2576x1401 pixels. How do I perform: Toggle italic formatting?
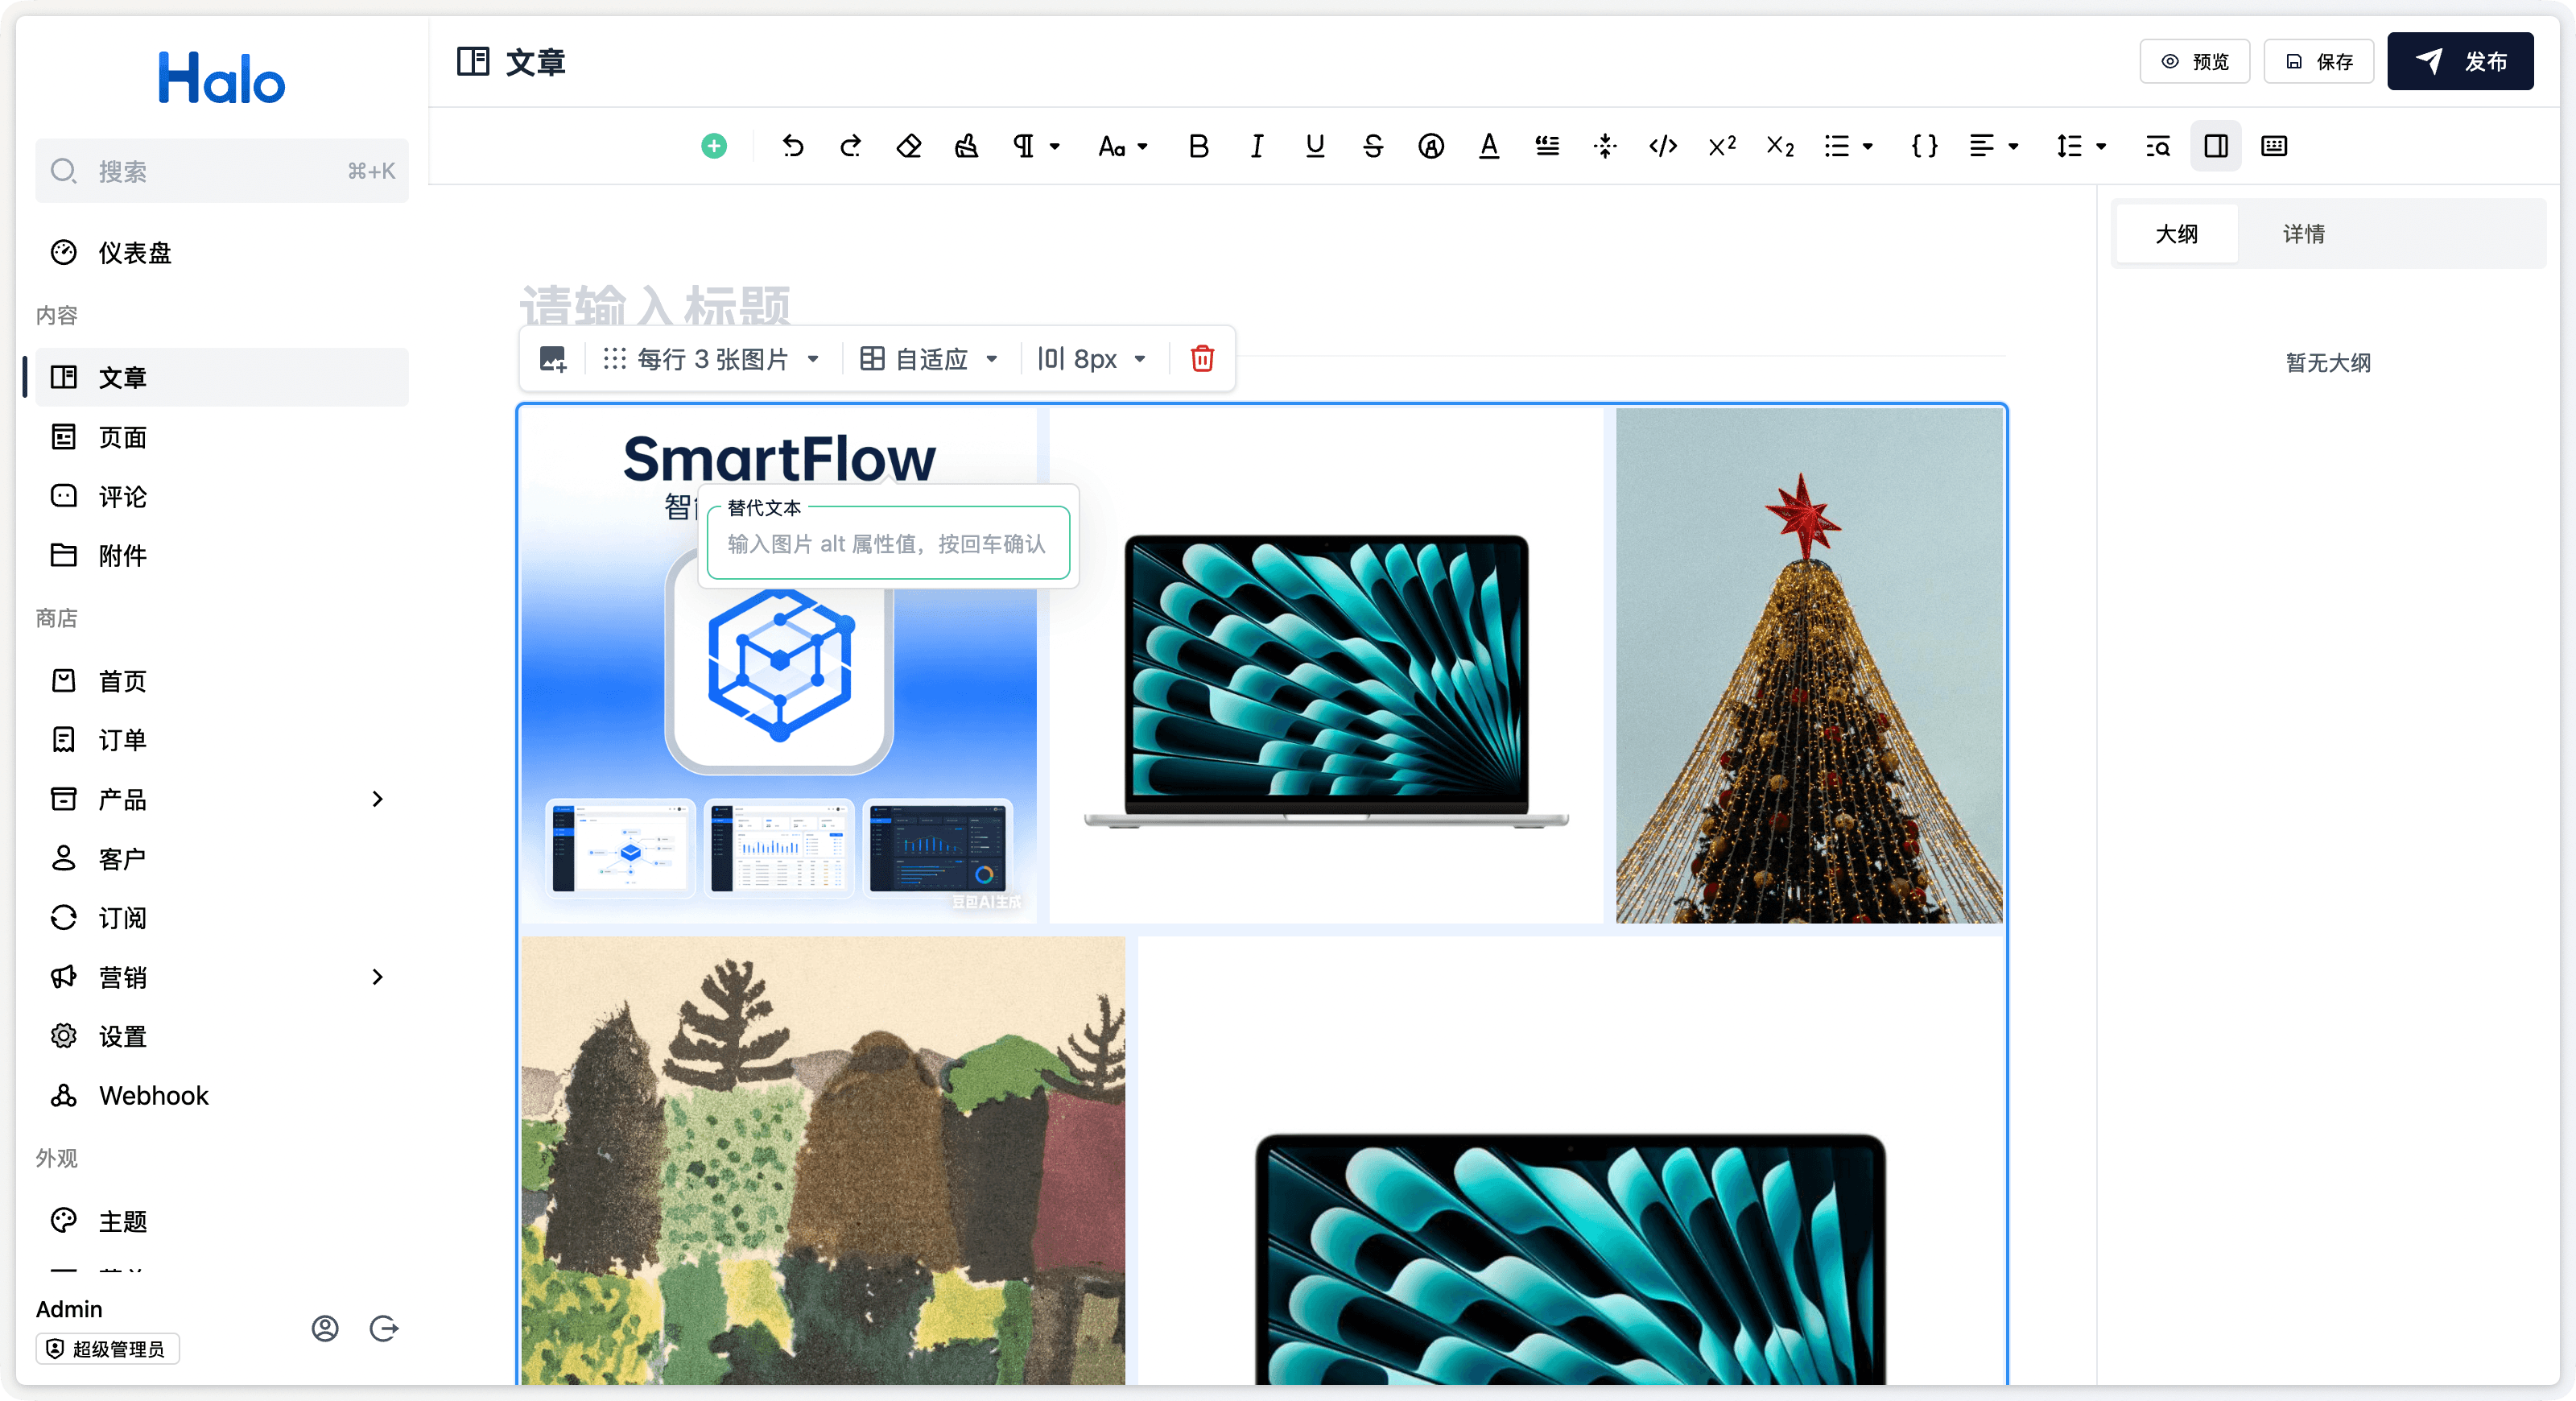click(x=1256, y=146)
